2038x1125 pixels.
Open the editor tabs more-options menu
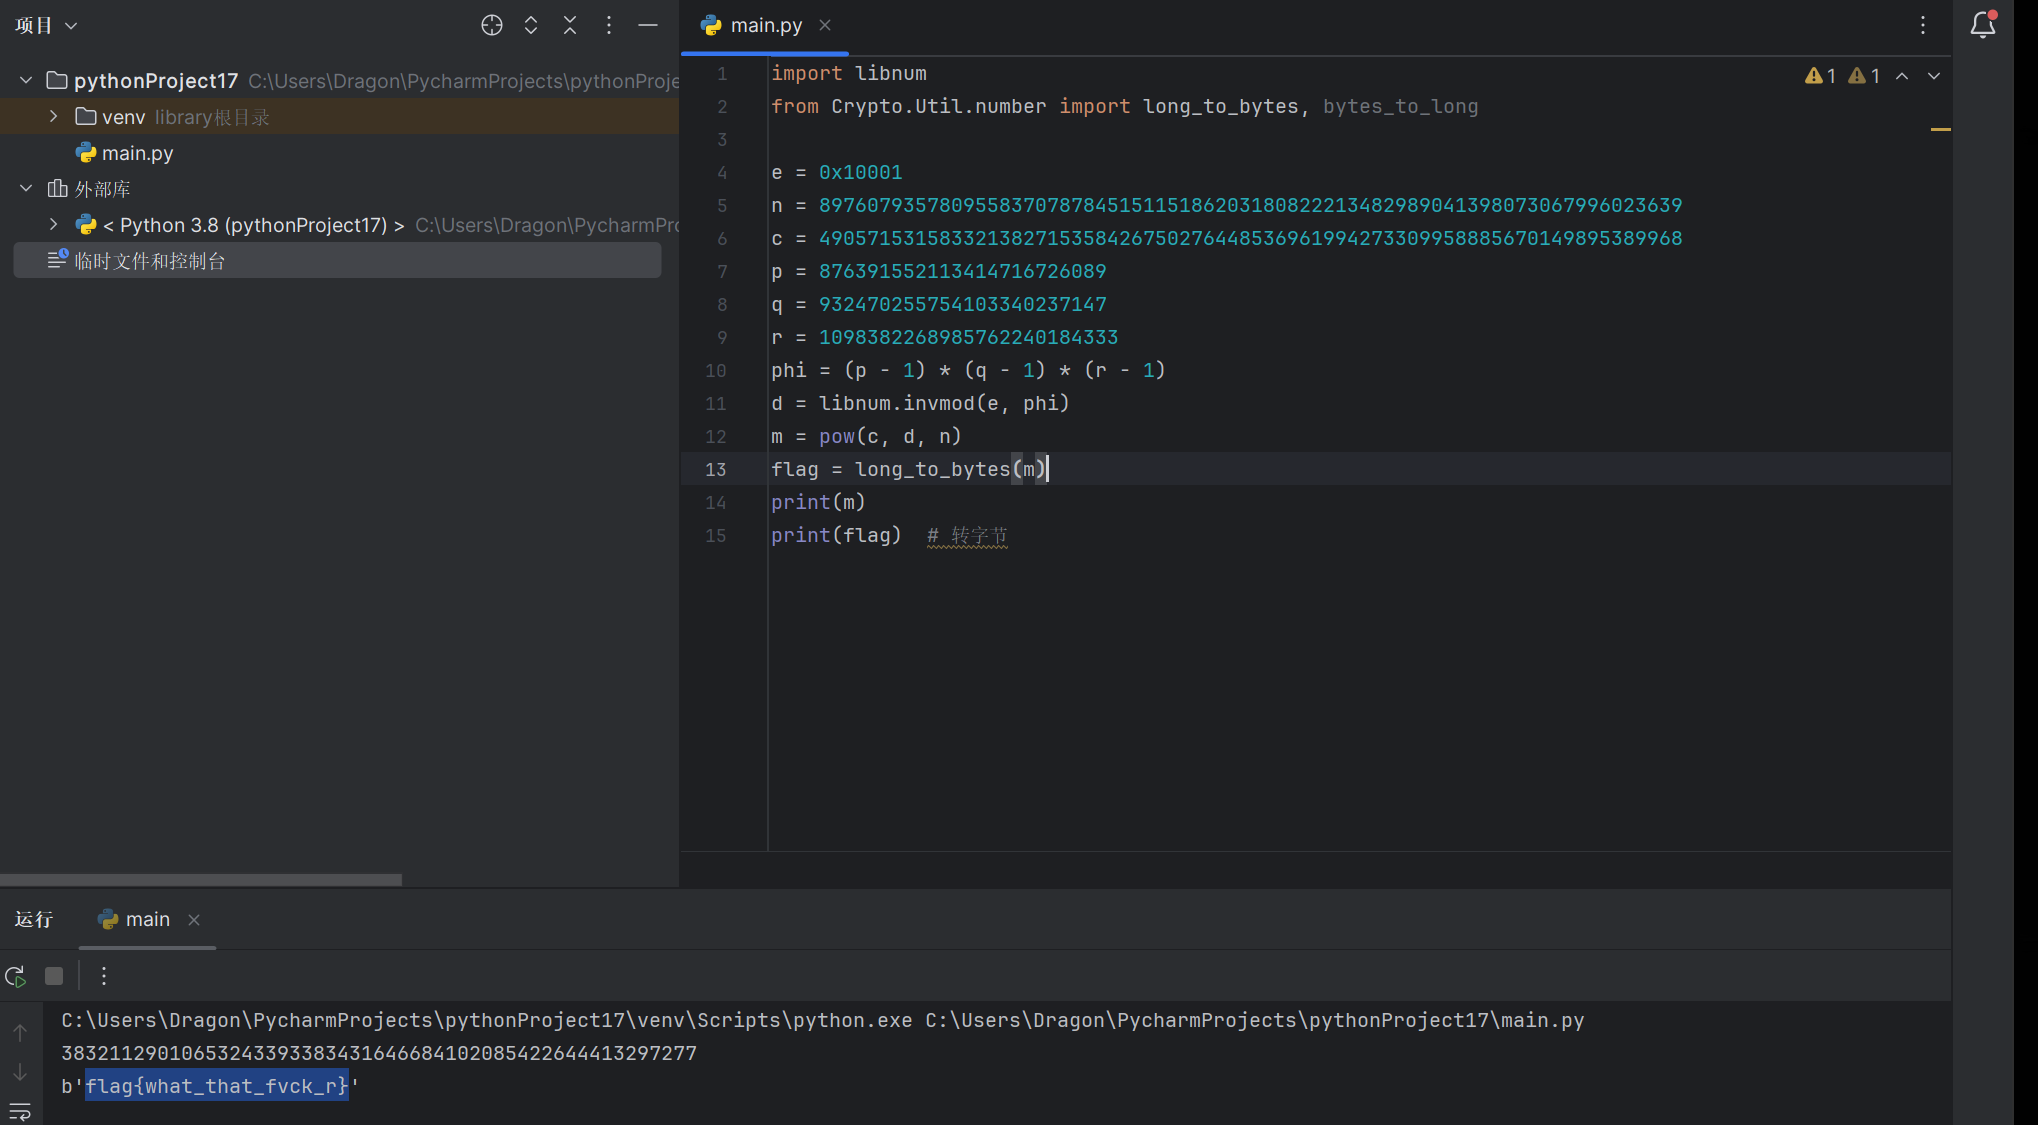coord(1923,26)
